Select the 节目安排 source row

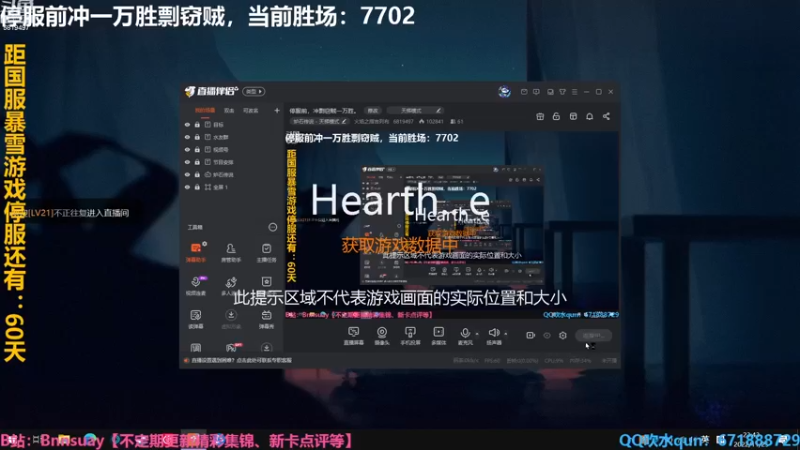(233, 162)
